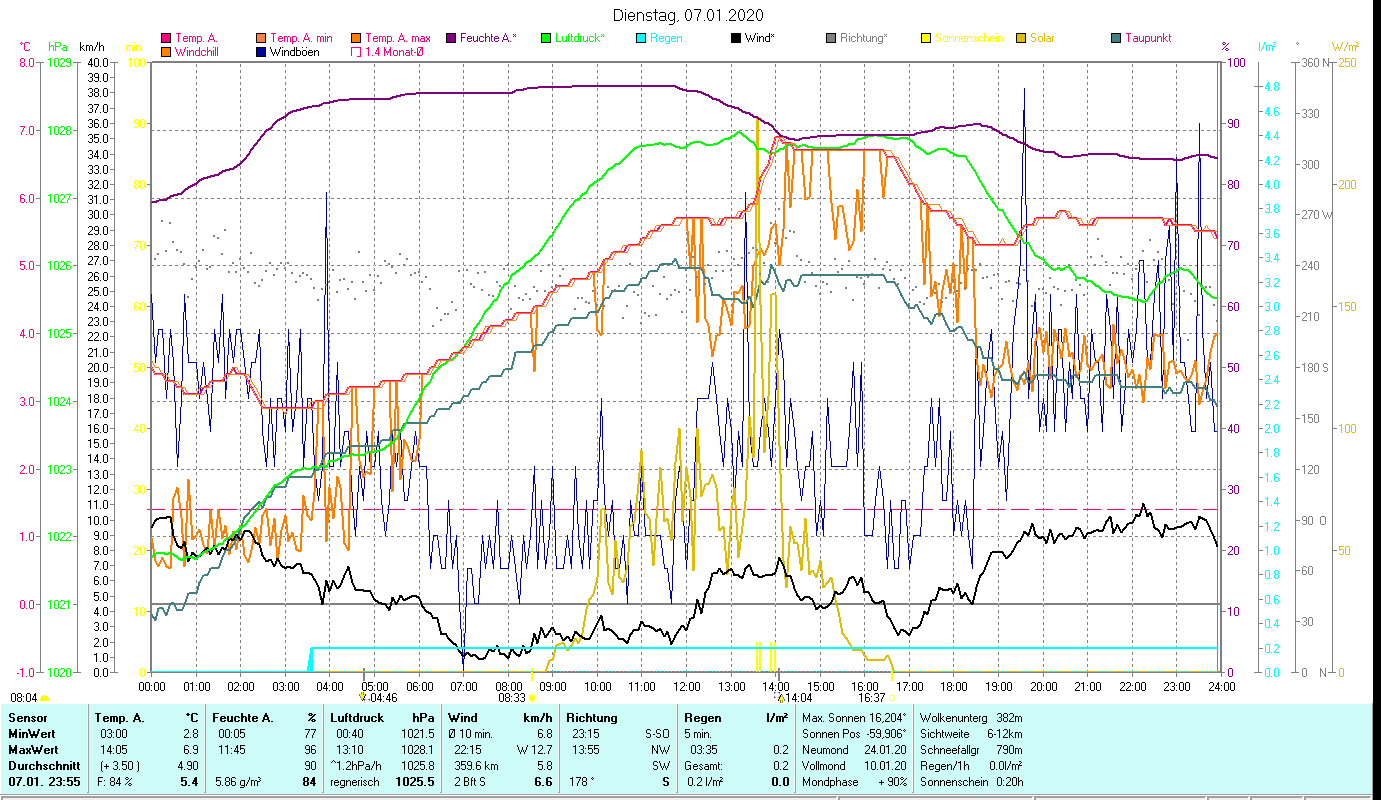1381x800 pixels.
Task: Click the Temp. A. max legend label
Action: tap(397, 38)
